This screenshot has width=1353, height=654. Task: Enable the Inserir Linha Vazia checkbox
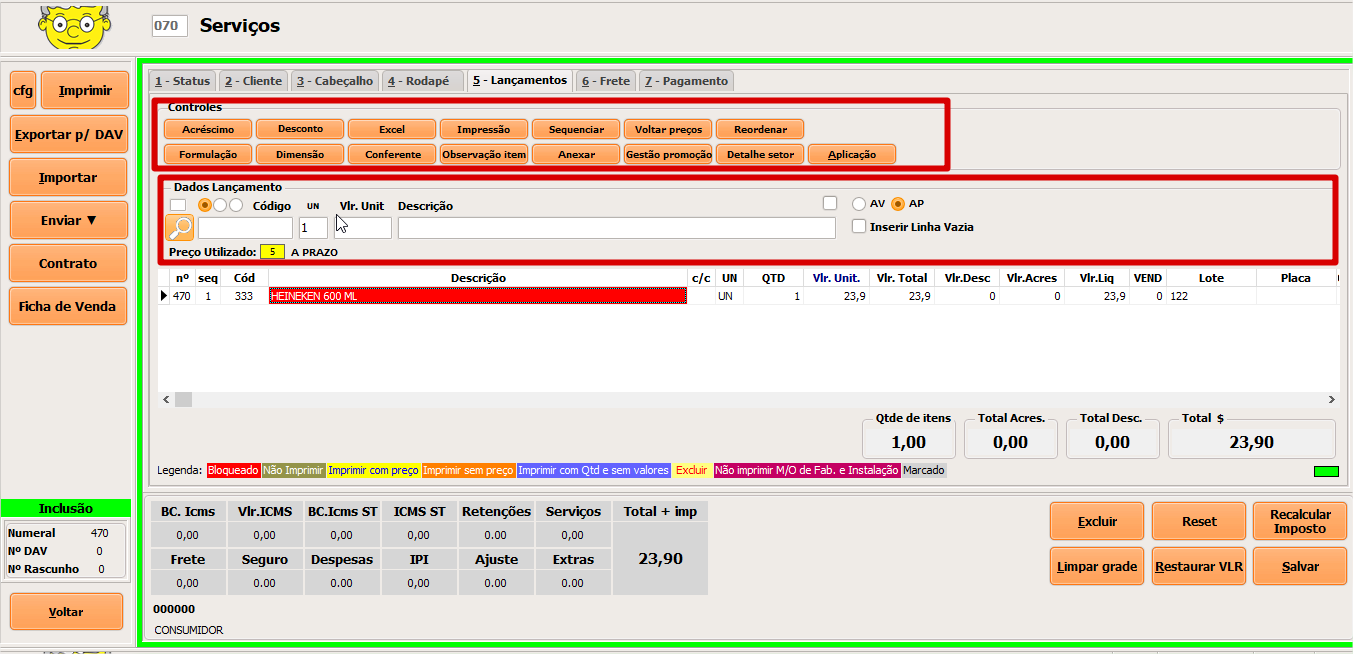[x=859, y=227]
